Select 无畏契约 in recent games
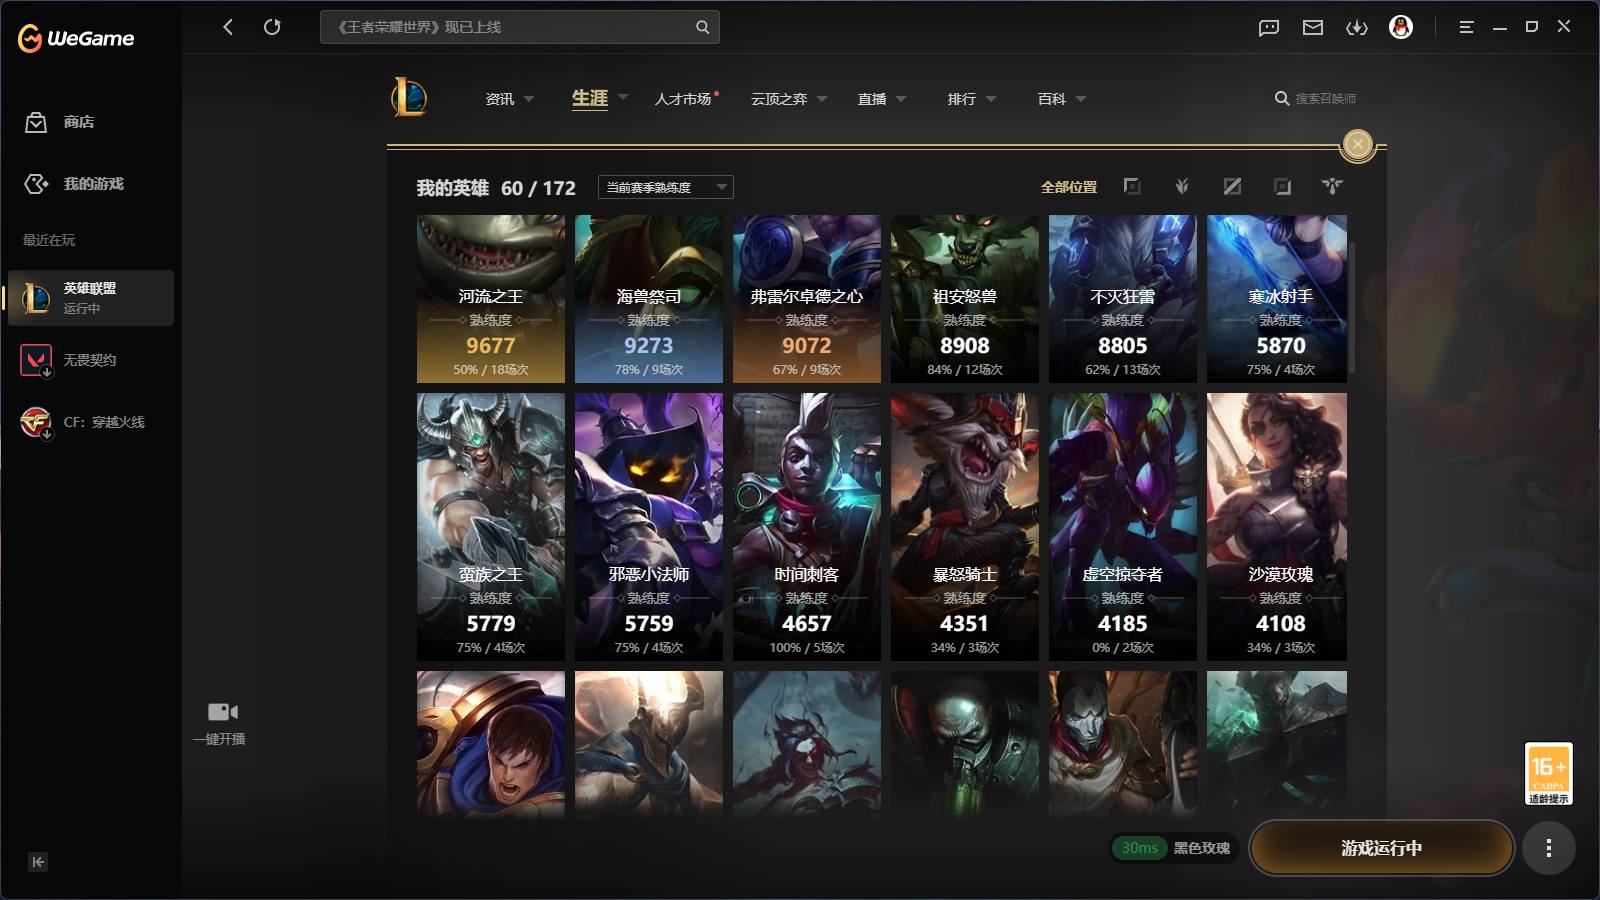The height and width of the screenshot is (900, 1600). (x=91, y=360)
